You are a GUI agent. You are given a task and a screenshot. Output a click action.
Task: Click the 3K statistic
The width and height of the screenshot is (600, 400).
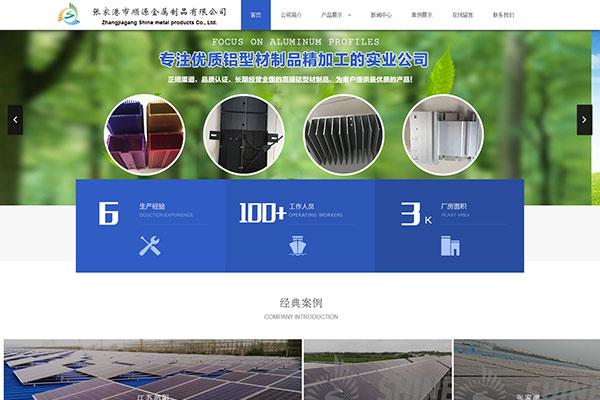click(x=416, y=214)
